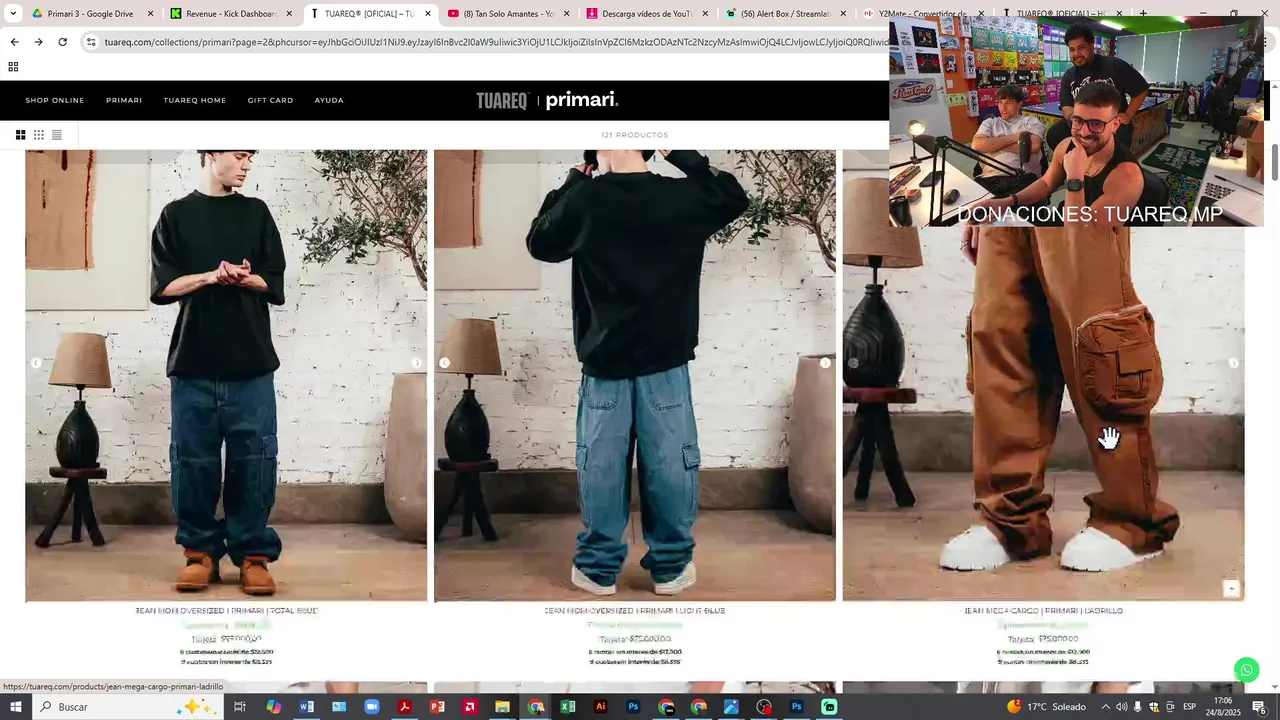This screenshot has height=720, width=1280.
Task: View site information icon in address bar
Action: tap(91, 42)
